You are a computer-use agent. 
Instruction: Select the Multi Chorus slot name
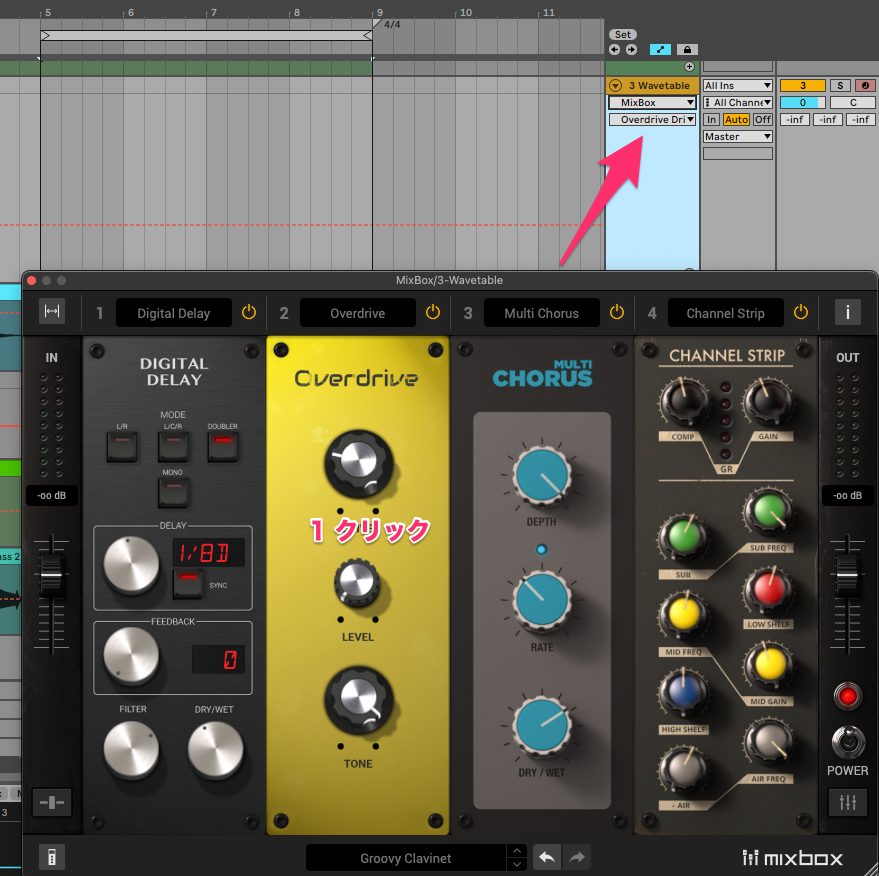pyautogui.click(x=541, y=313)
